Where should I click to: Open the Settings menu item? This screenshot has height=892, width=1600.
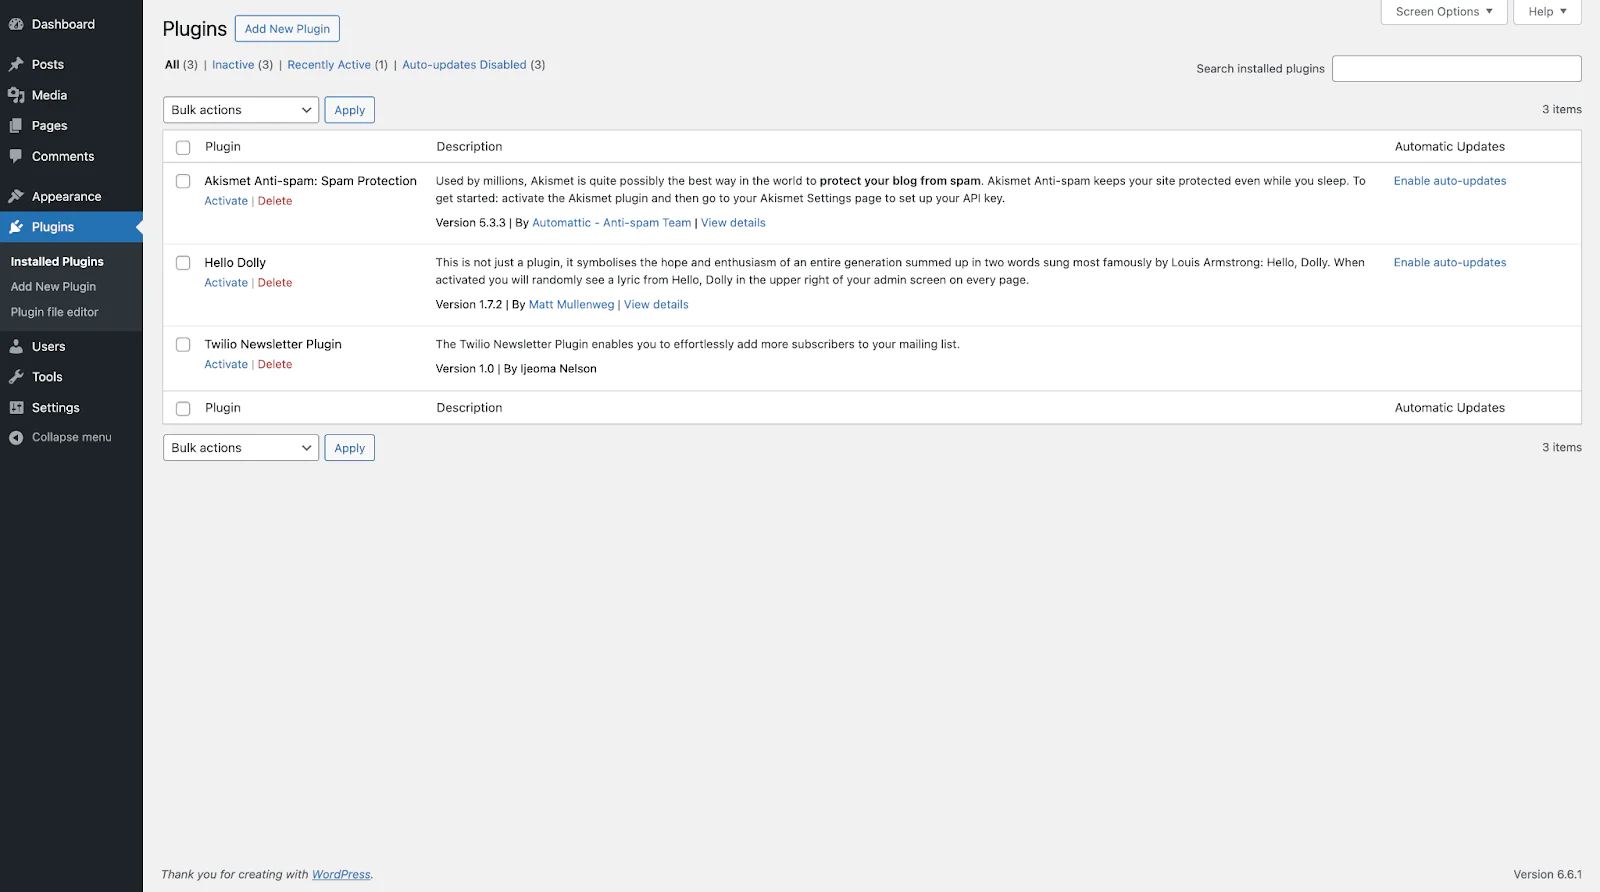coord(55,407)
